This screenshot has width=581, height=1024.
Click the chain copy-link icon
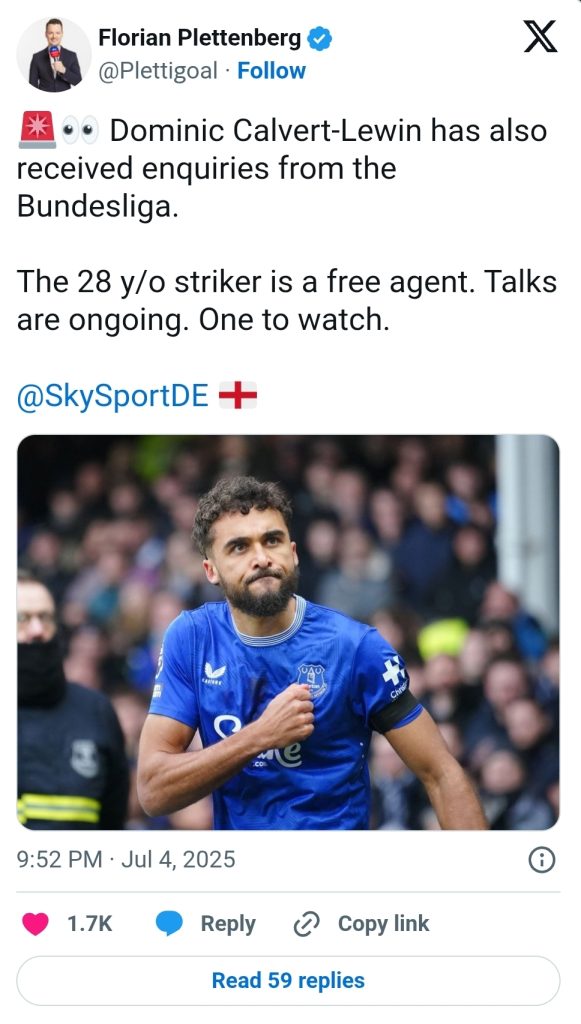(306, 924)
